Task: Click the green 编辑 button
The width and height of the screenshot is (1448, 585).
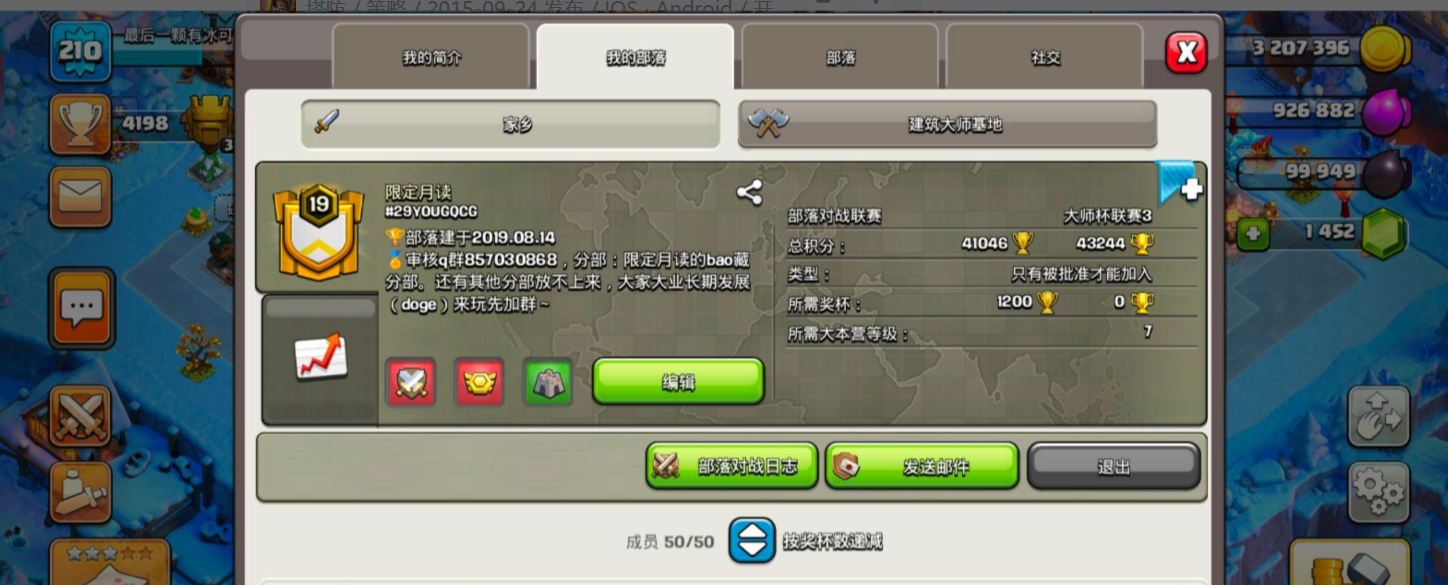Action: pos(679,382)
